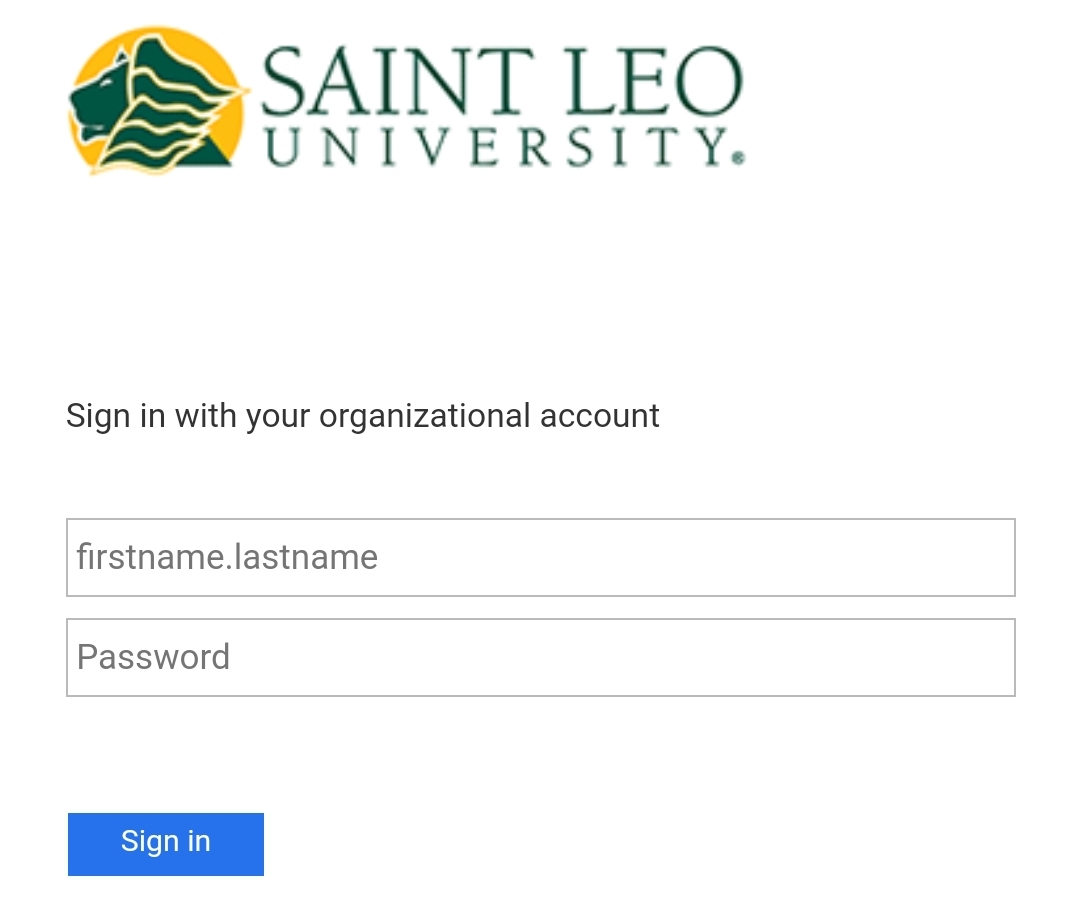1079x902 pixels.
Task: Select the SAINT LEO wordmark
Action: click(502, 80)
